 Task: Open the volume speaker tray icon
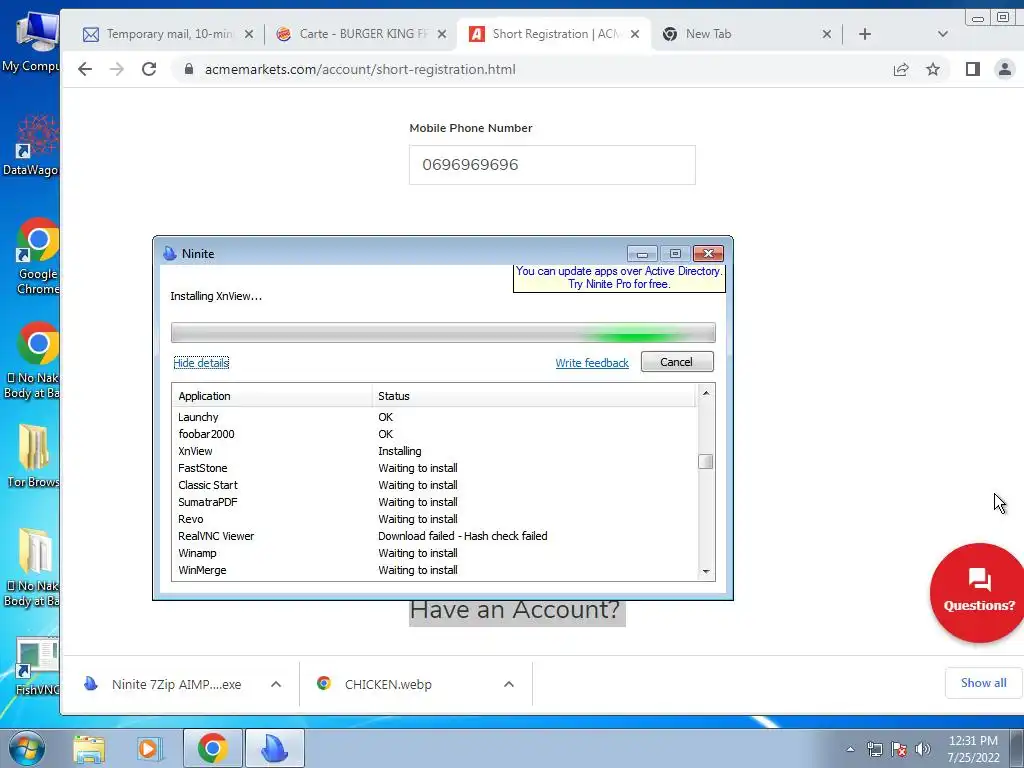click(x=923, y=749)
